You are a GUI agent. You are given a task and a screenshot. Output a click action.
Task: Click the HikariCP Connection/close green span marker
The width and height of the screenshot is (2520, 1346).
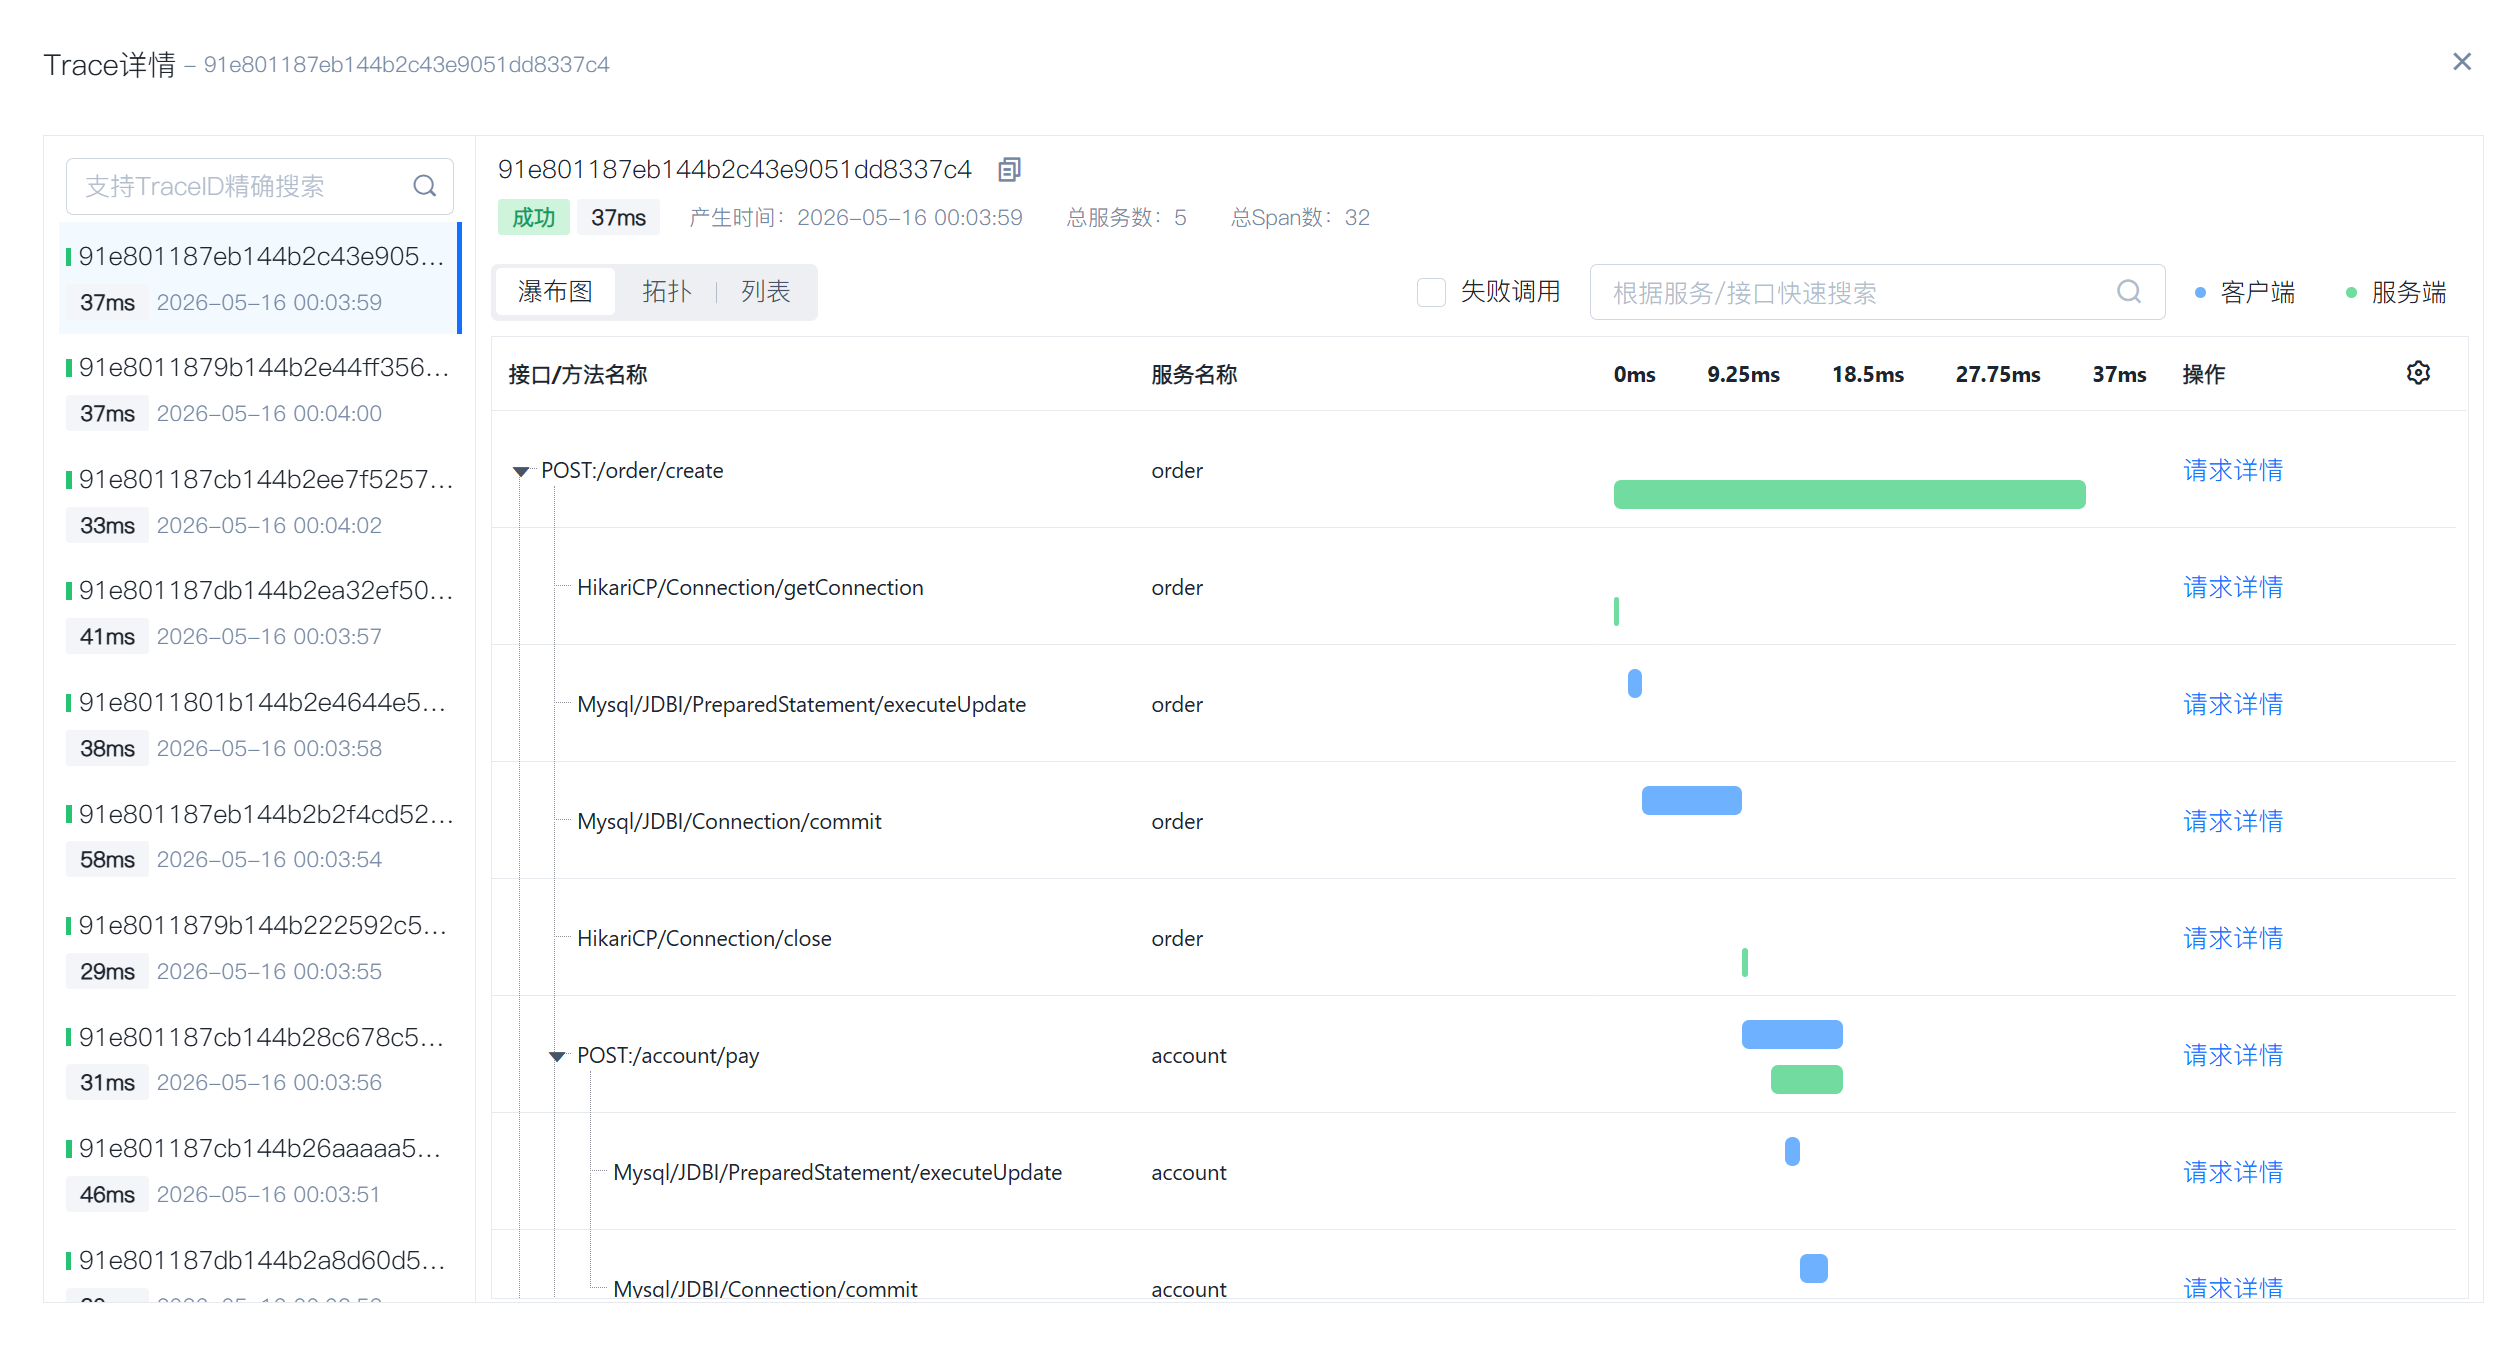point(1744,962)
